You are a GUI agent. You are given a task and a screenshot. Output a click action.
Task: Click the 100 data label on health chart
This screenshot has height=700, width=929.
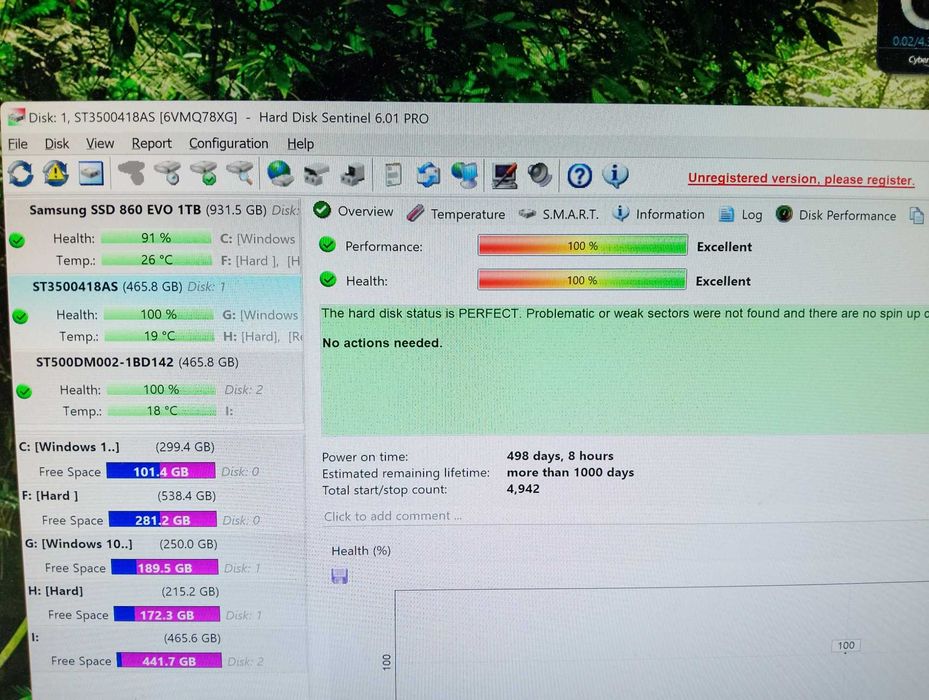846,645
